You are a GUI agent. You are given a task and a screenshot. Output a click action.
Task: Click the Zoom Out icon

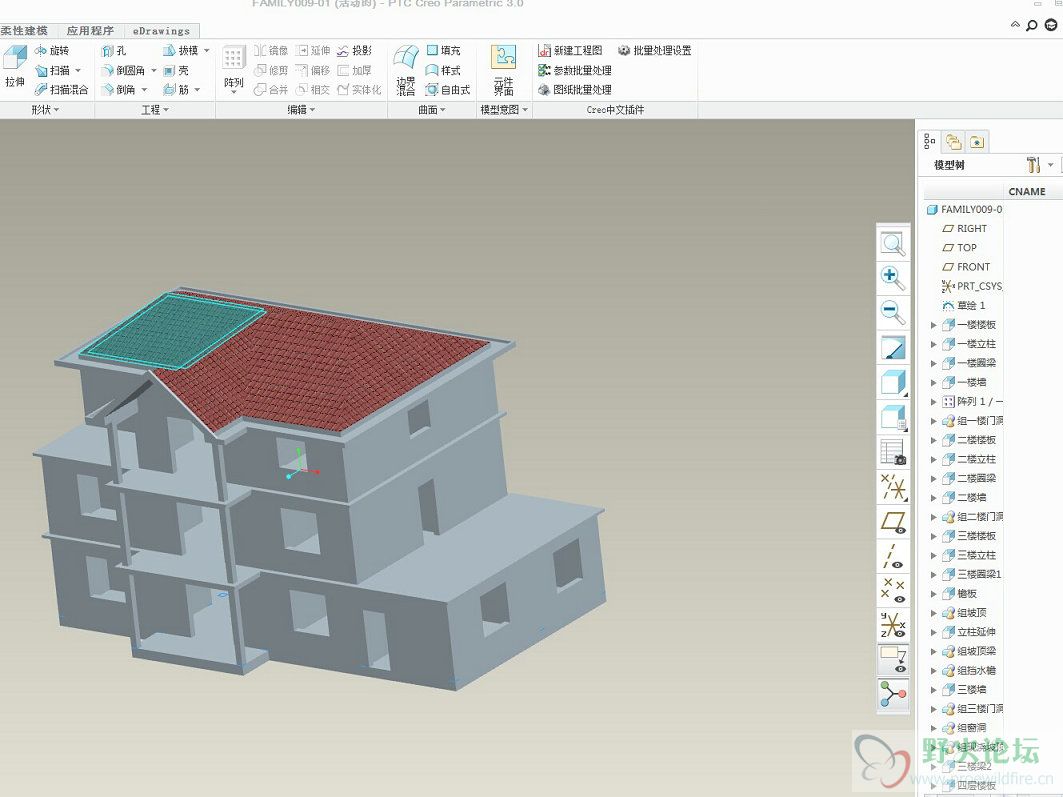(x=893, y=311)
